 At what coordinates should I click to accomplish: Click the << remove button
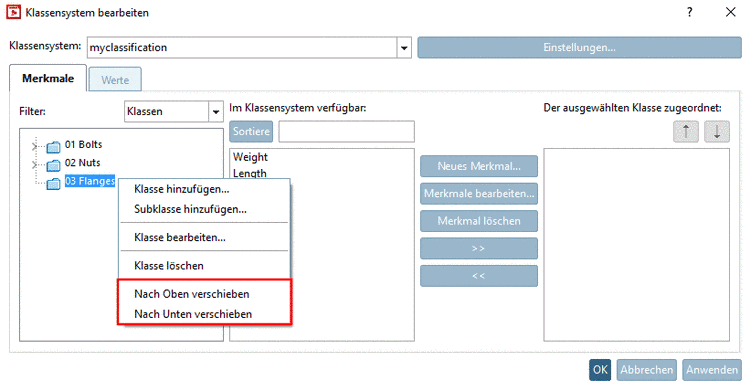pos(479,276)
